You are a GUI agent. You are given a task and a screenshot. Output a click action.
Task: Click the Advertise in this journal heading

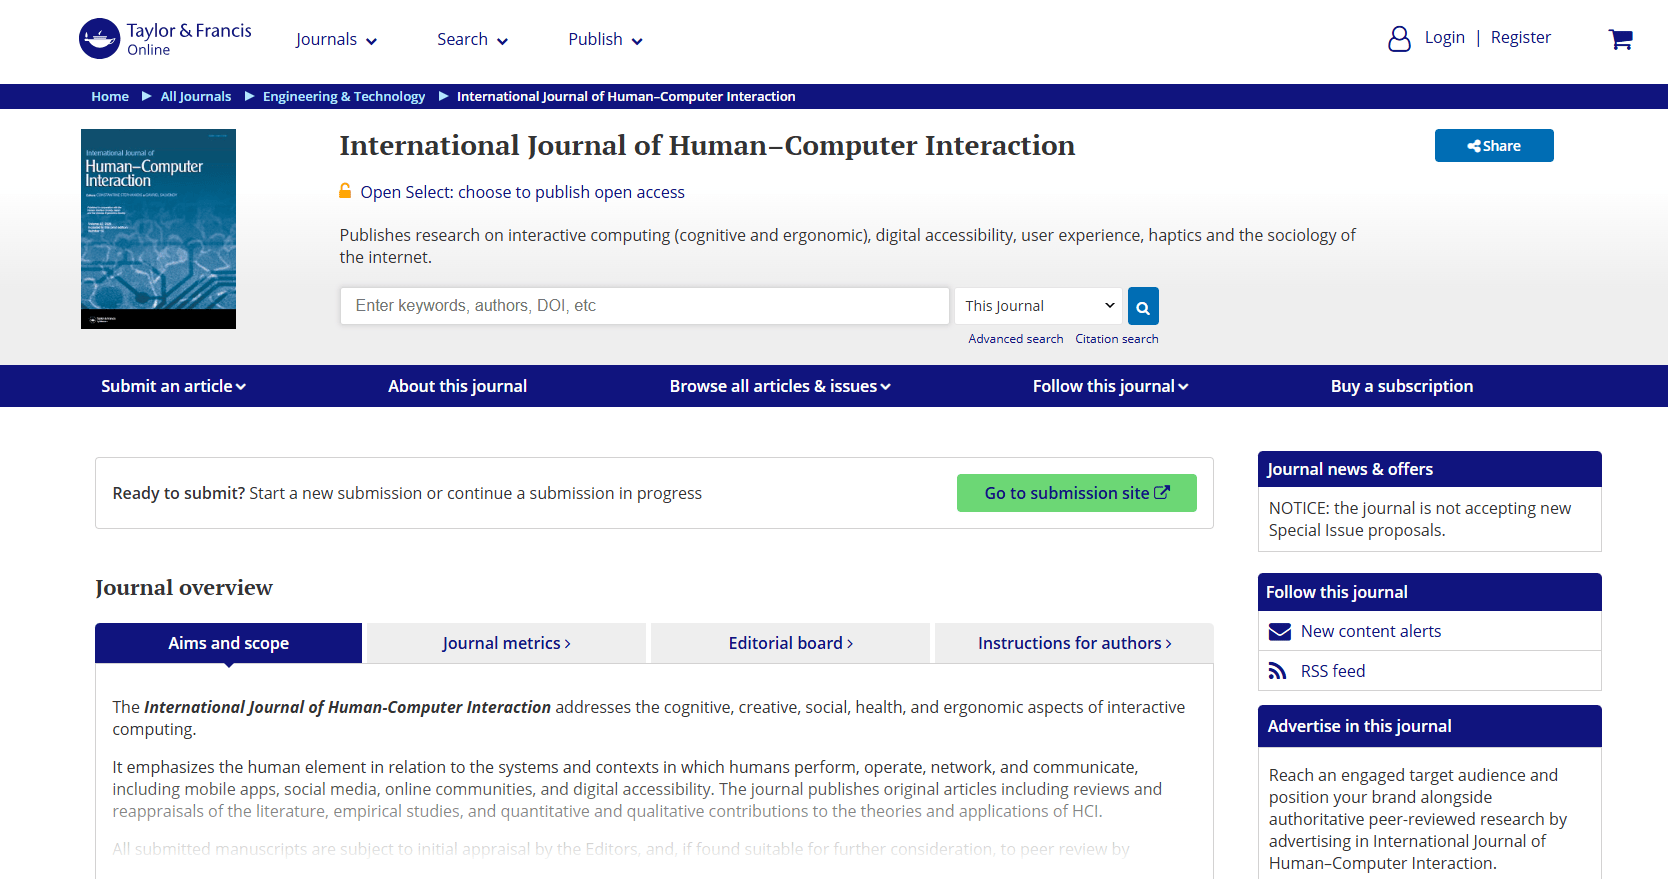(x=1359, y=726)
